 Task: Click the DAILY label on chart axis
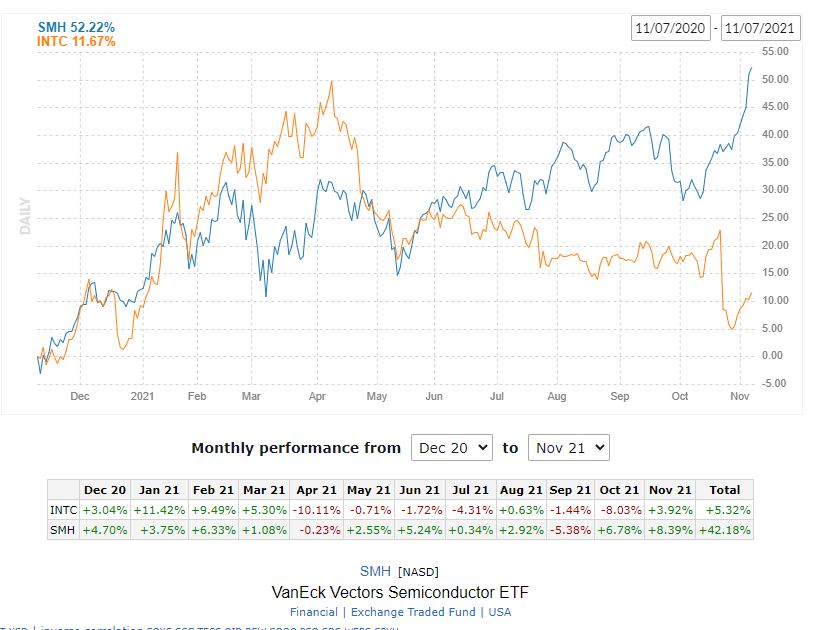click(26, 215)
